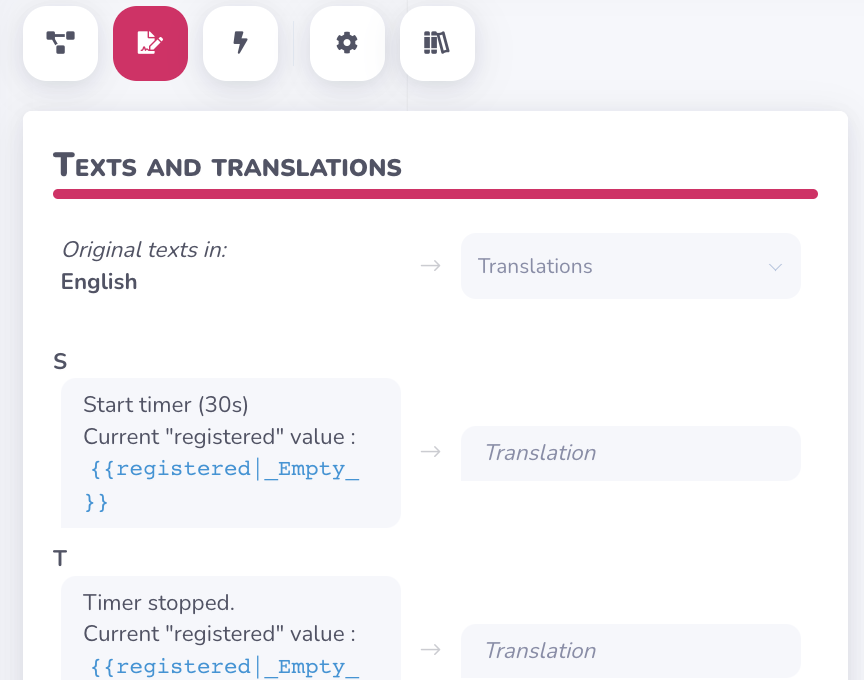Select the texts and translations icon

pos(150,43)
